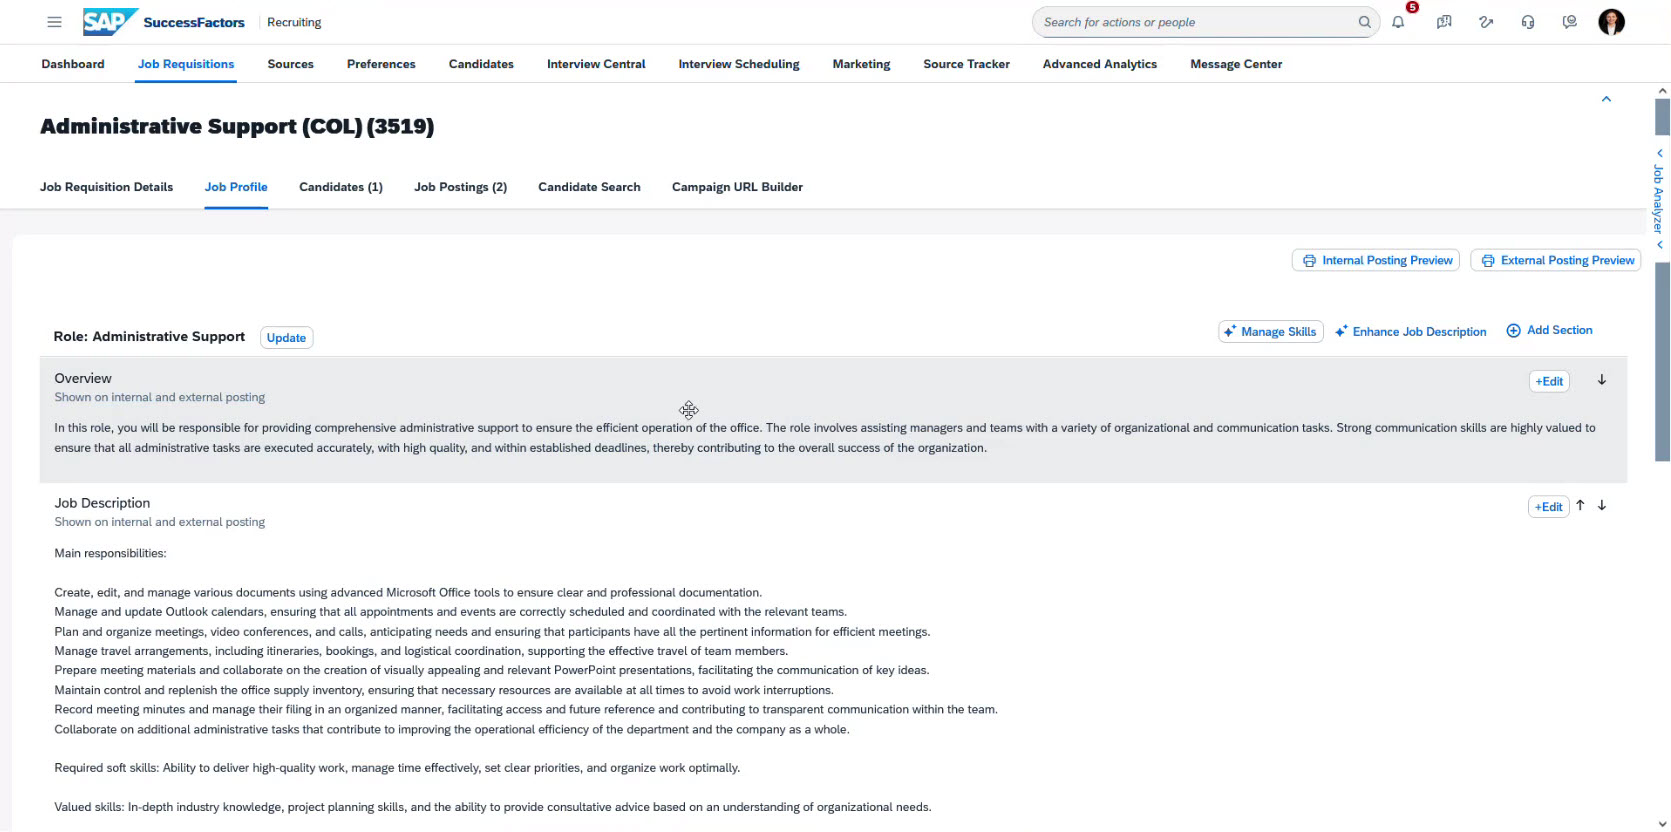Move Job Description section up
The height and width of the screenshot is (832, 1671).
pos(1580,506)
